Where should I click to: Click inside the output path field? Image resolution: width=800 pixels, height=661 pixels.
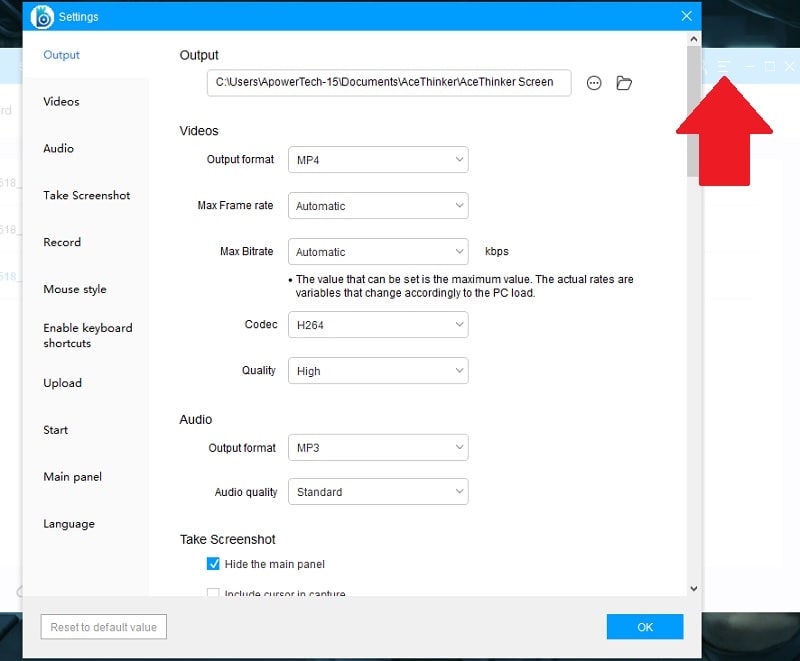pos(388,83)
